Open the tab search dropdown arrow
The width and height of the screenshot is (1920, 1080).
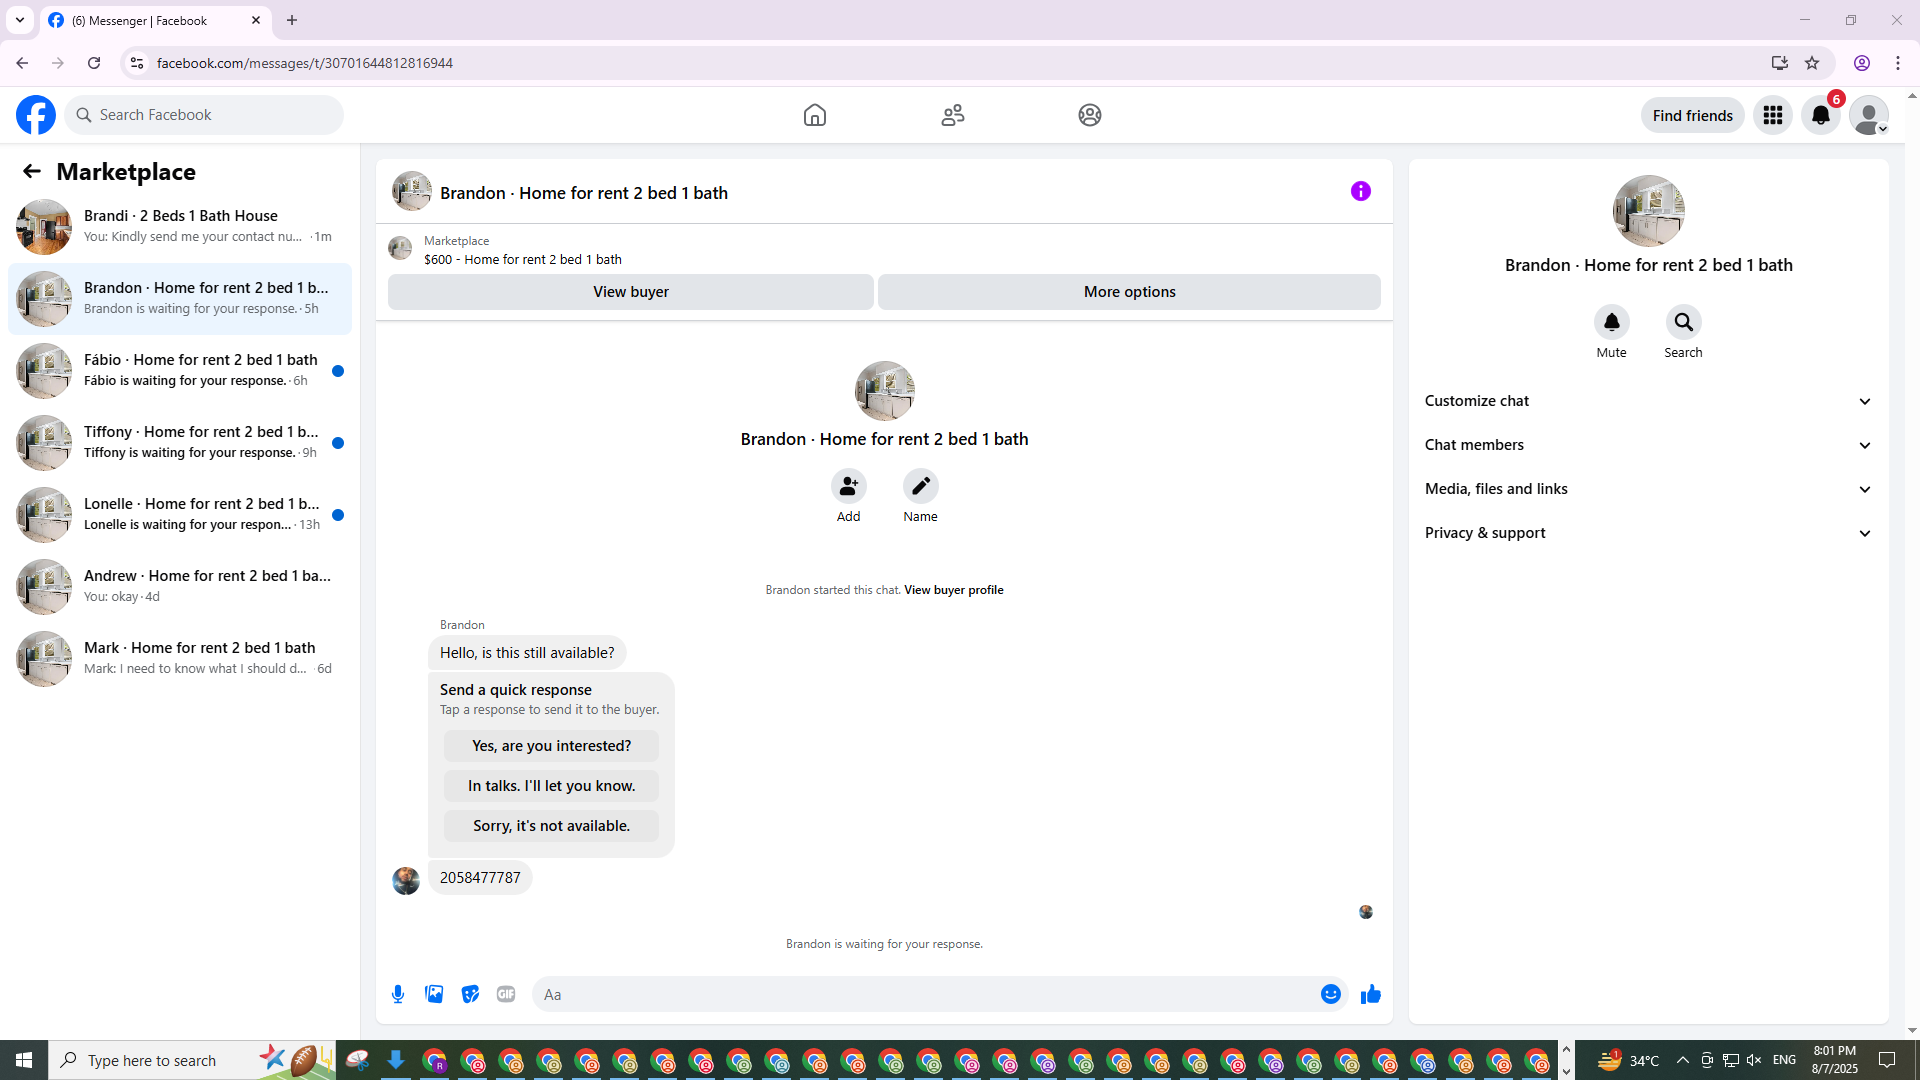coord(20,20)
